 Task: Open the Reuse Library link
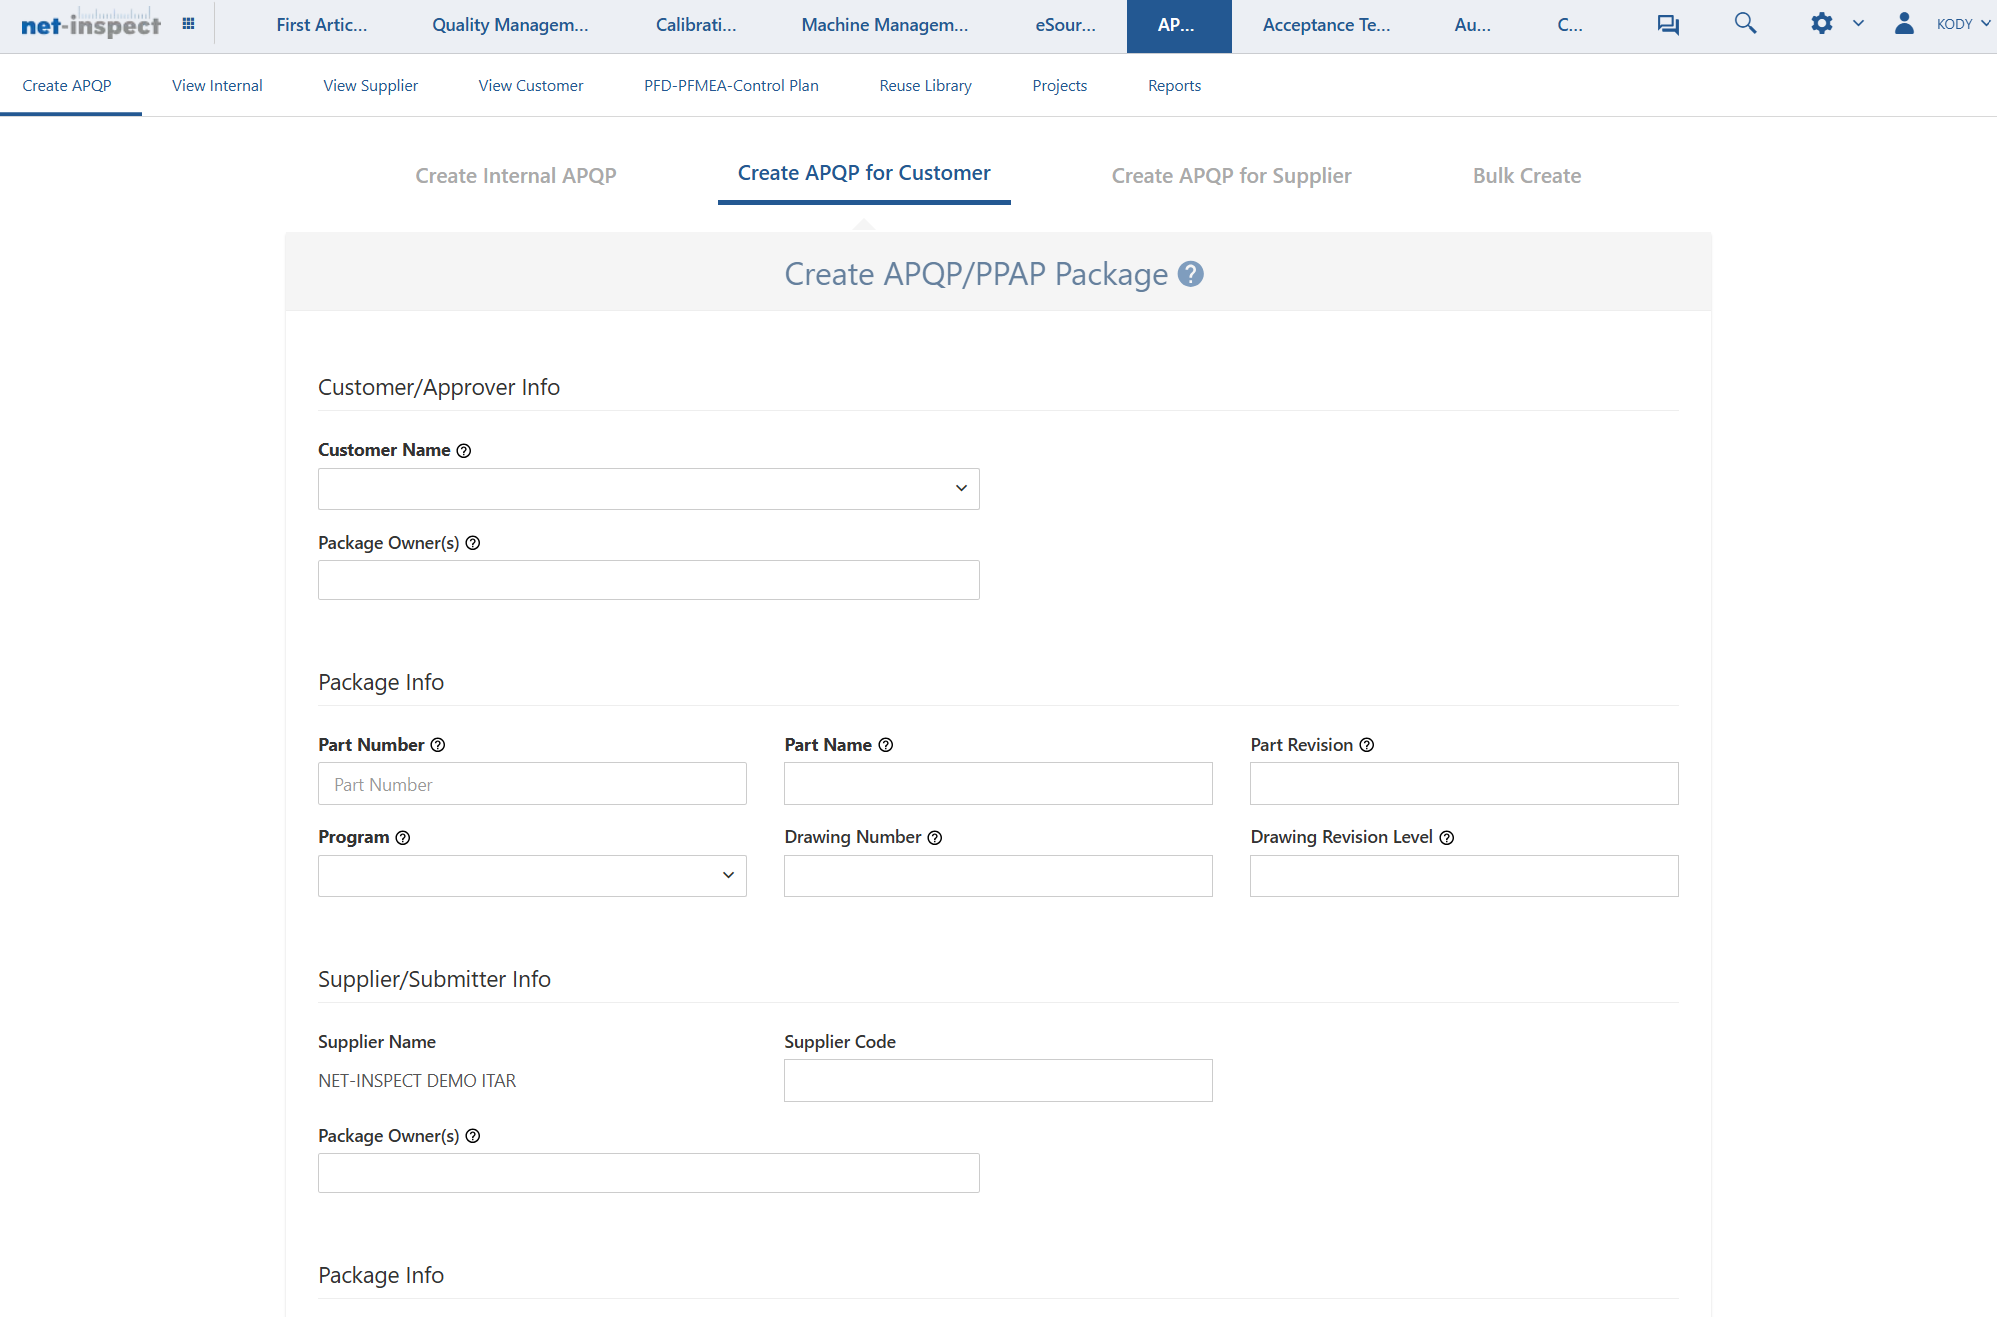pos(925,86)
